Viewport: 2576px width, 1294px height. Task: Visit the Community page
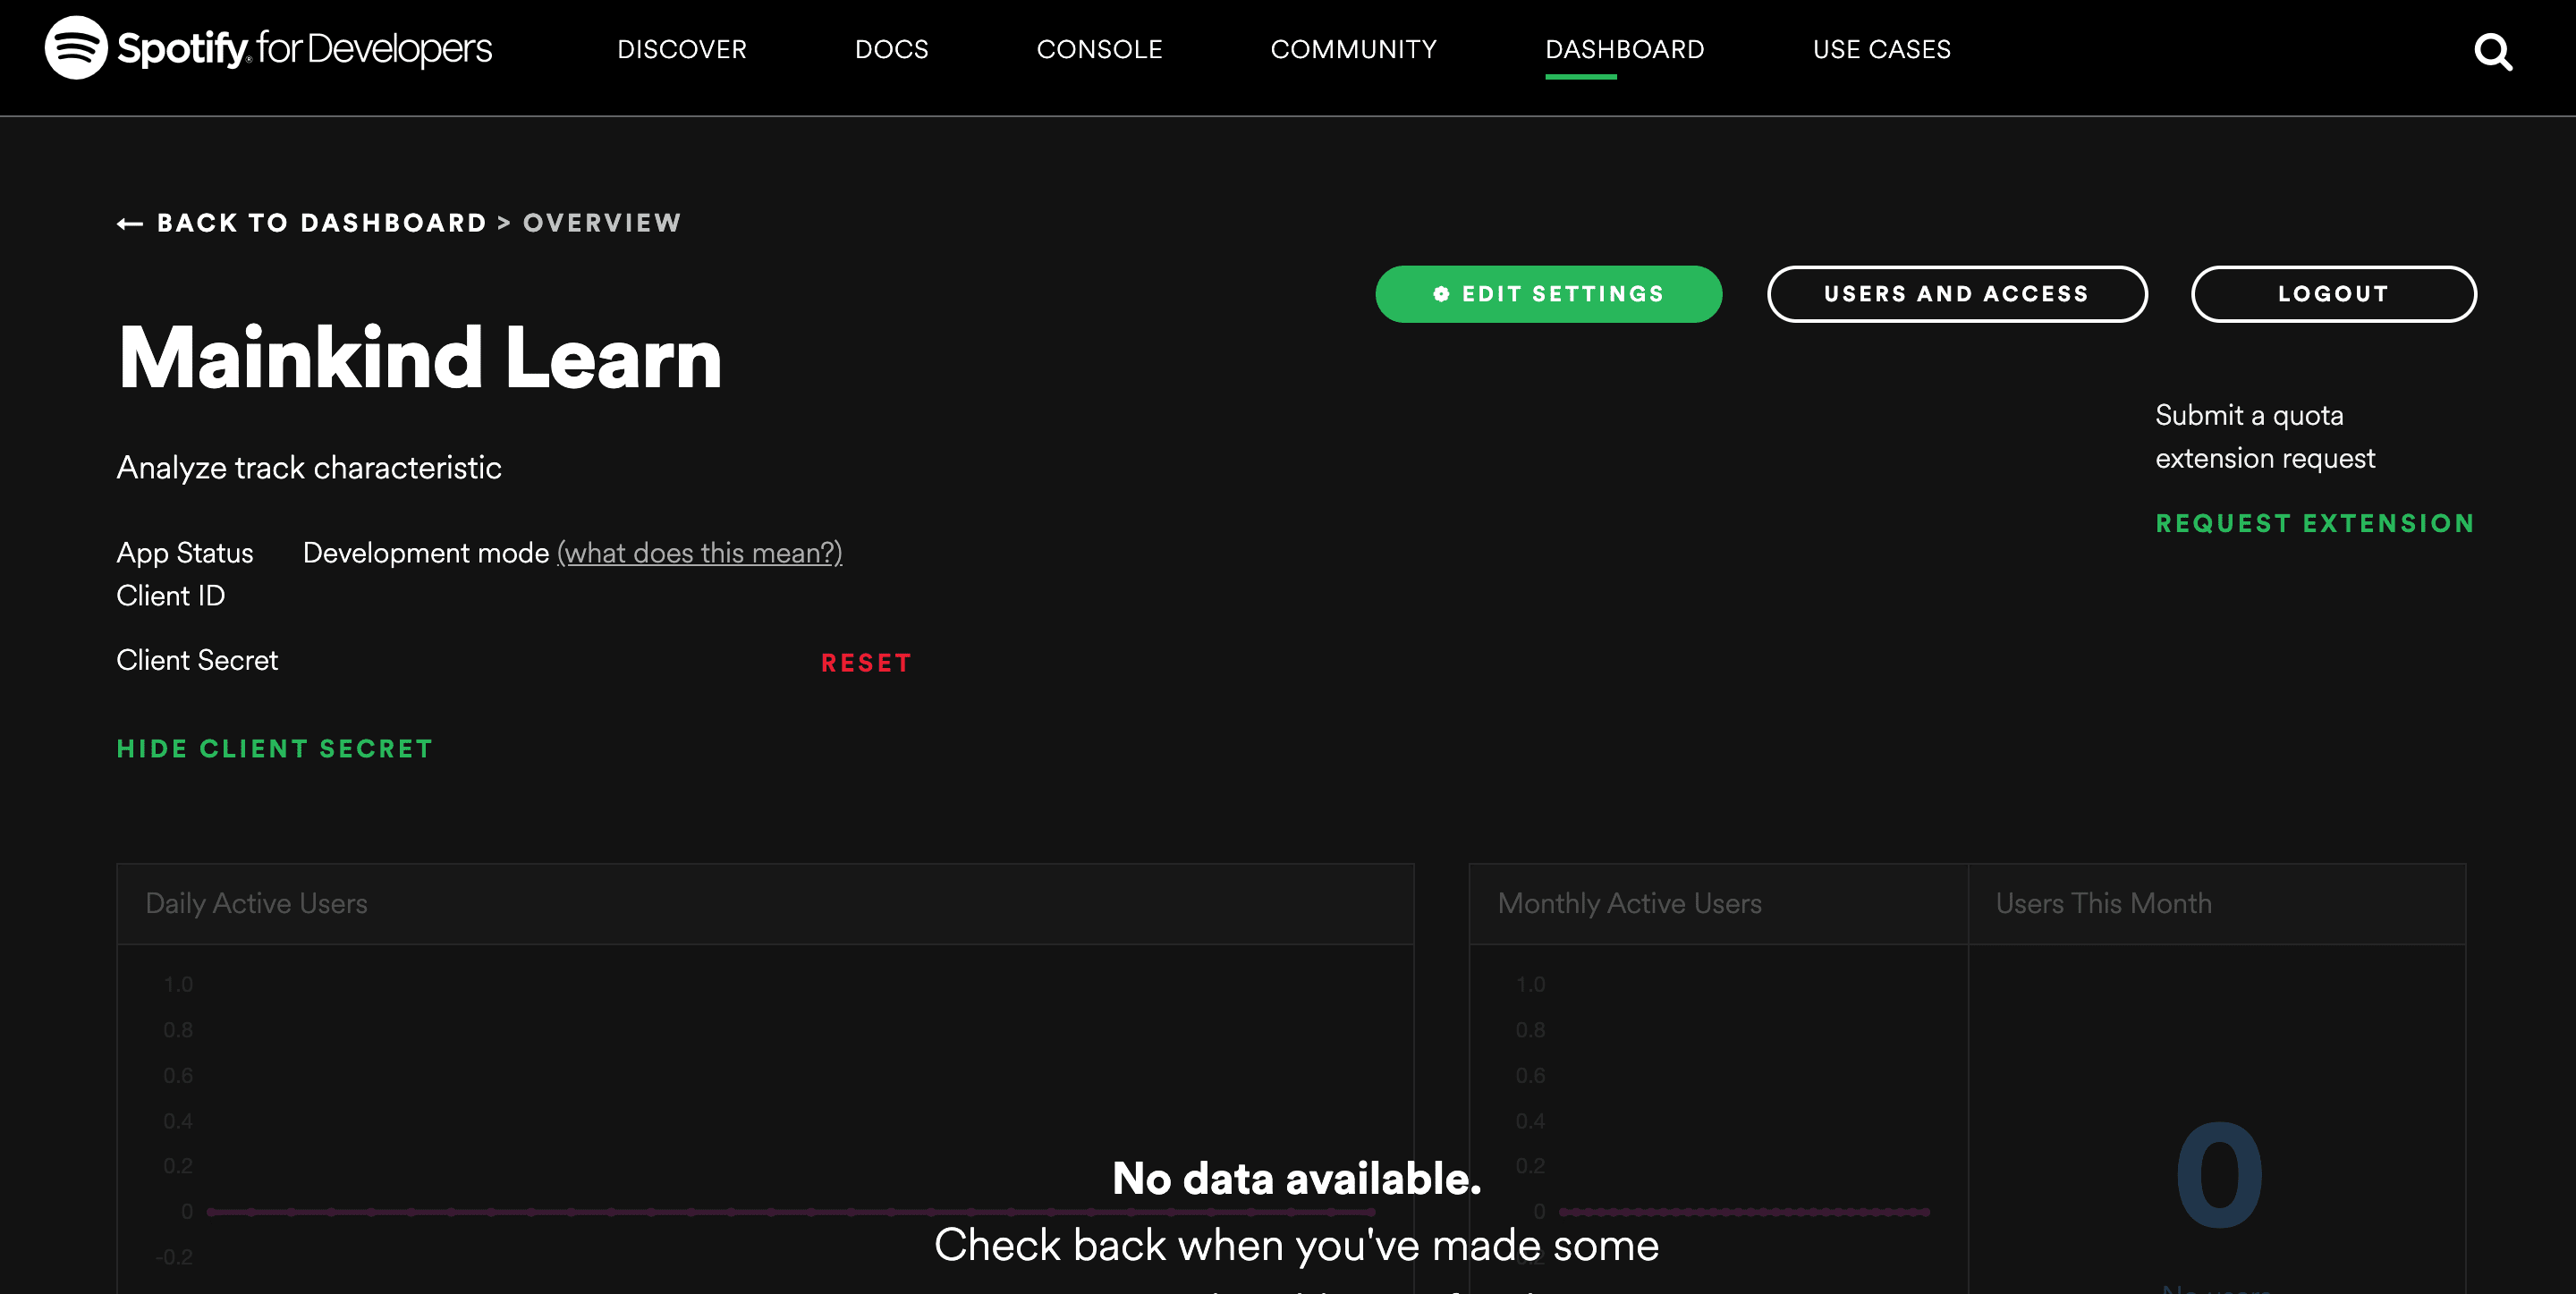click(1354, 49)
